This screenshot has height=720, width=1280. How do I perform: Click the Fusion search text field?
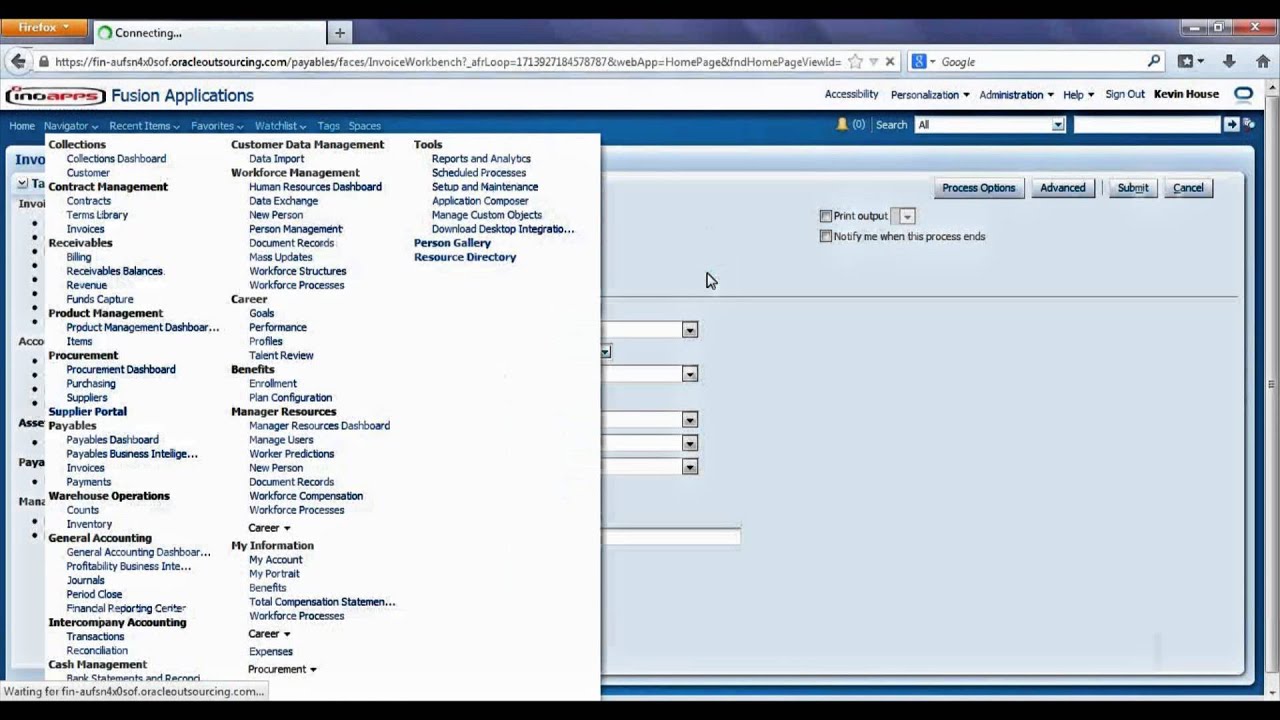click(1147, 125)
